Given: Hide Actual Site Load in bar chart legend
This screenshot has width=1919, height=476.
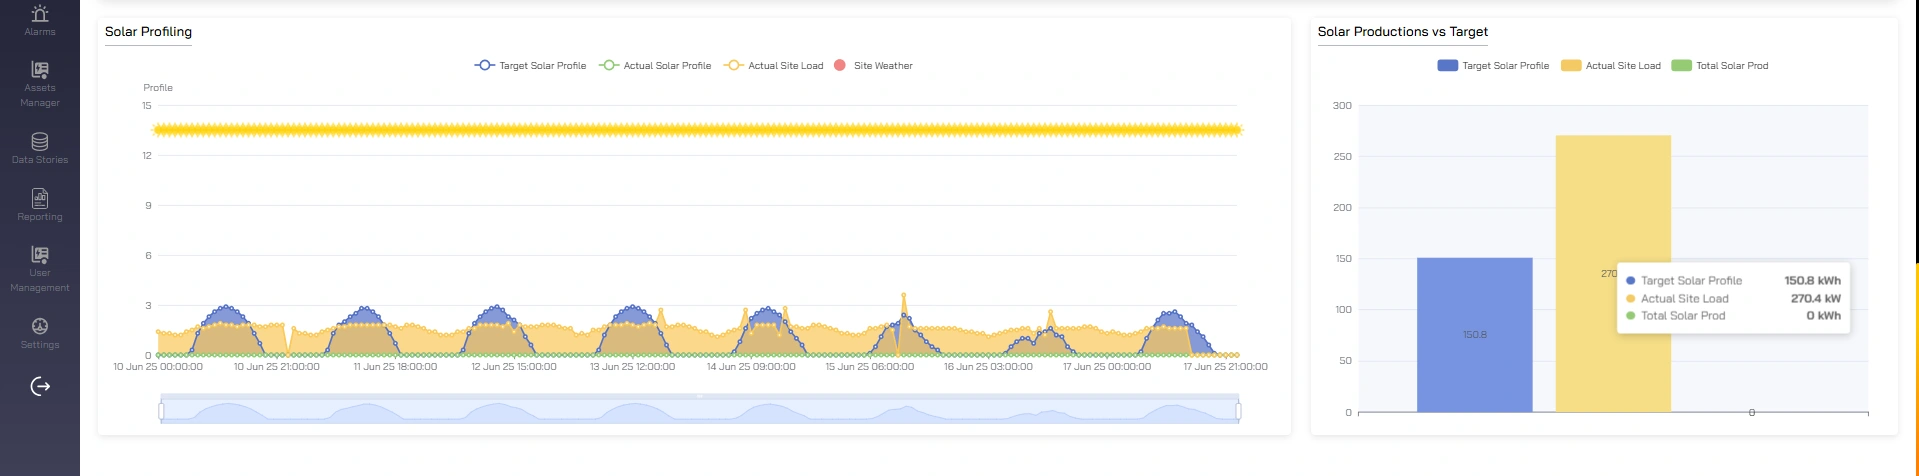Looking at the screenshot, I should (1612, 66).
